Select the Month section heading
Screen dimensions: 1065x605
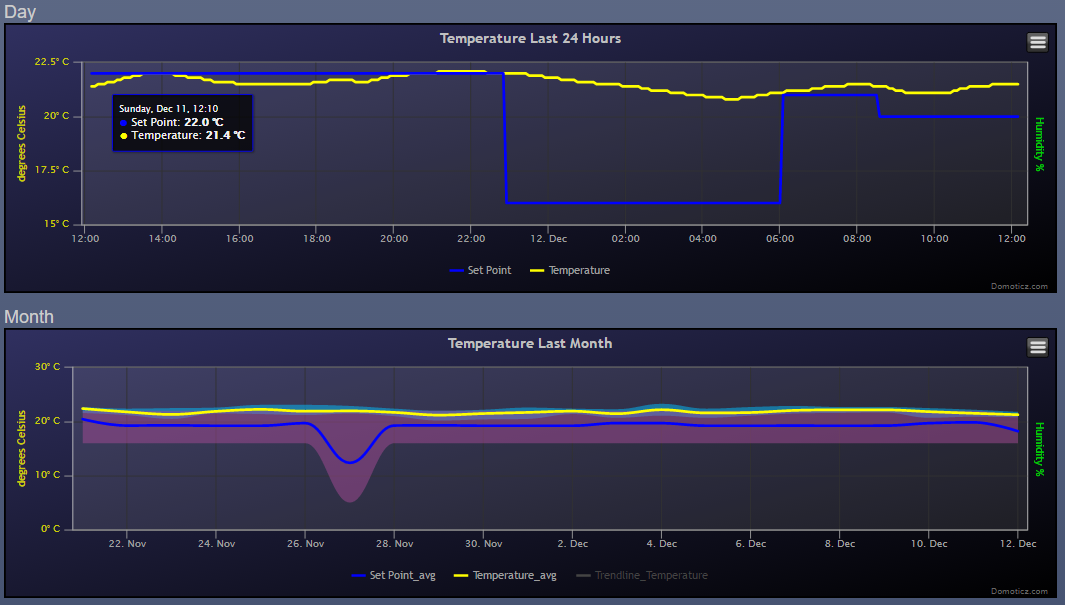point(29,317)
